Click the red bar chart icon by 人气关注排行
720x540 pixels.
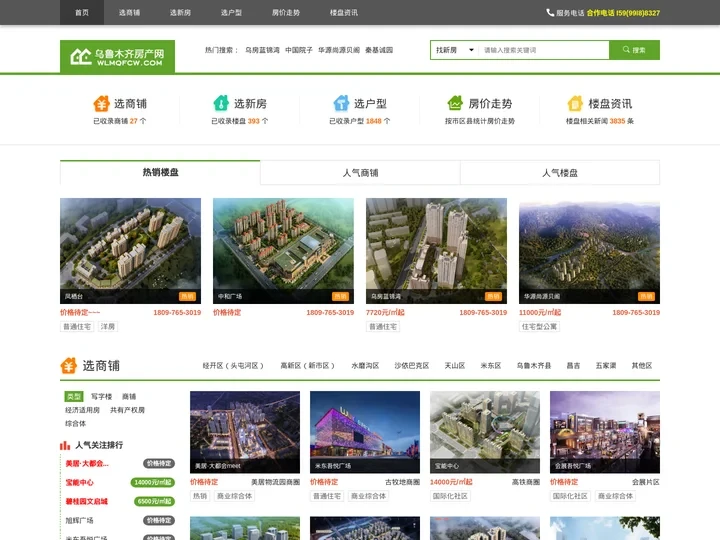[x=65, y=445]
